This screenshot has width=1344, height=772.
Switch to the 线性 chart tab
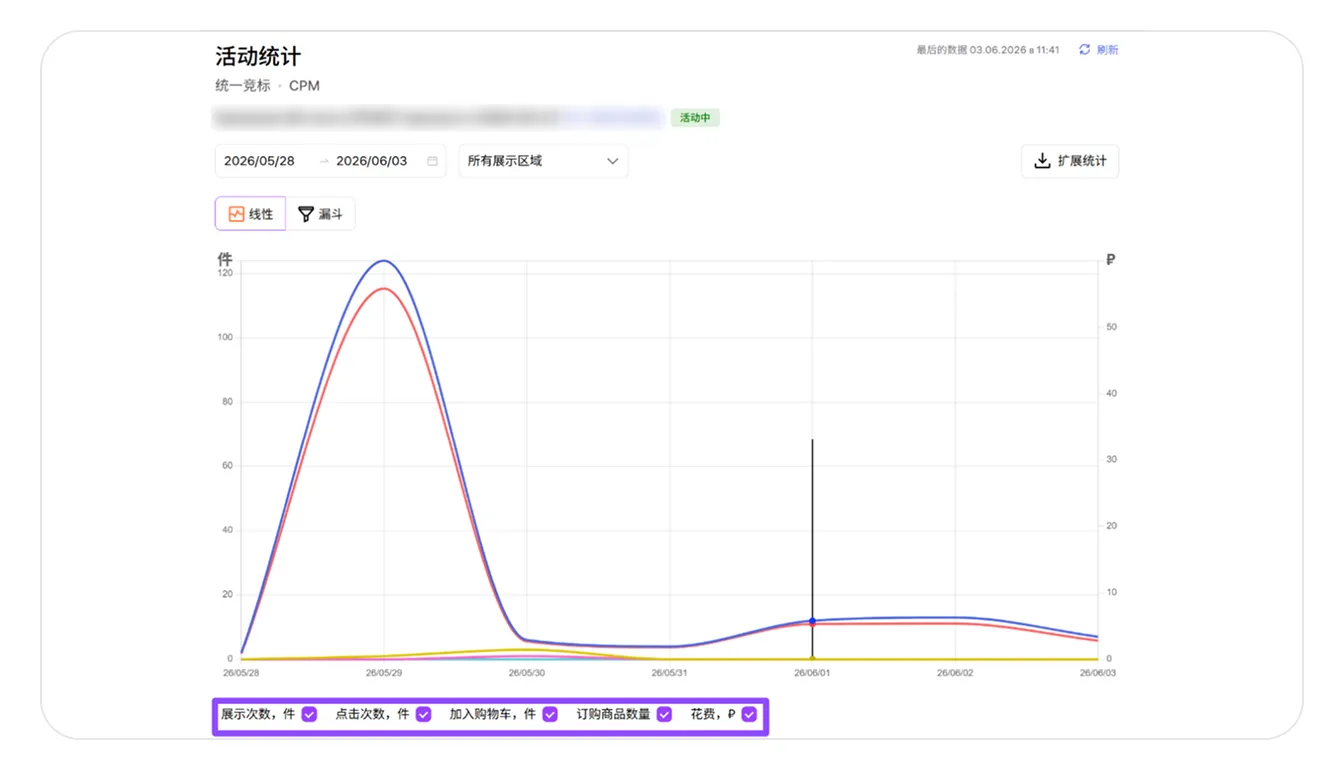pos(250,214)
